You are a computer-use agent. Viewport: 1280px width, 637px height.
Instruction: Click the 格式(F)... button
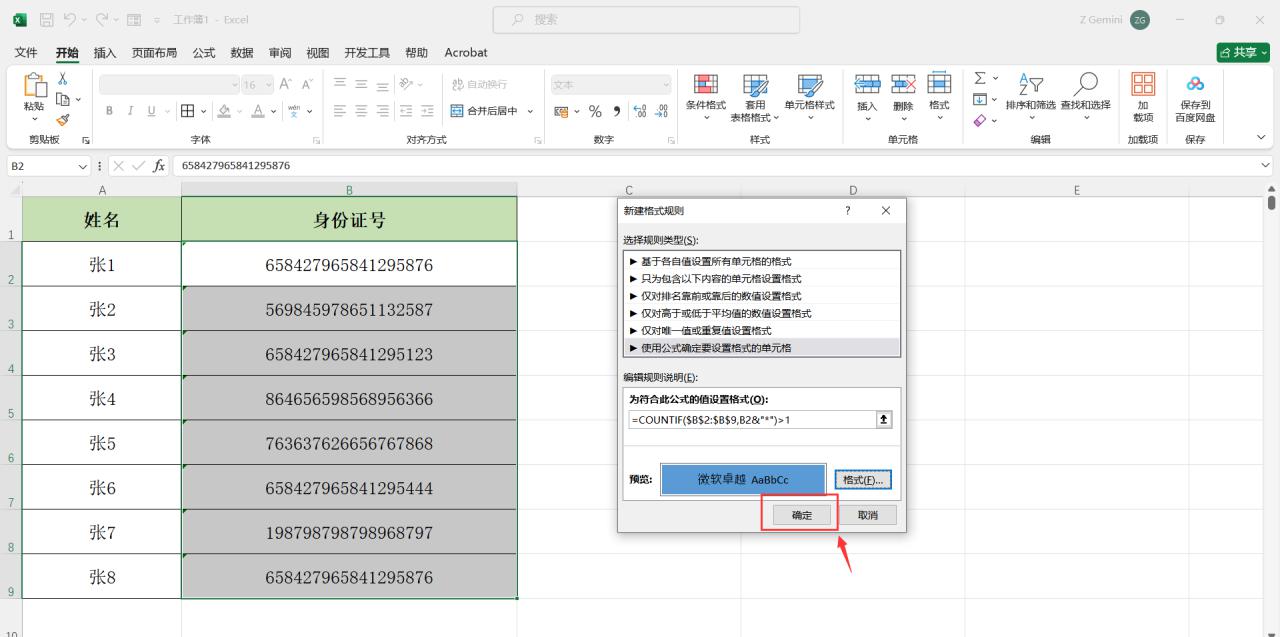click(x=864, y=480)
